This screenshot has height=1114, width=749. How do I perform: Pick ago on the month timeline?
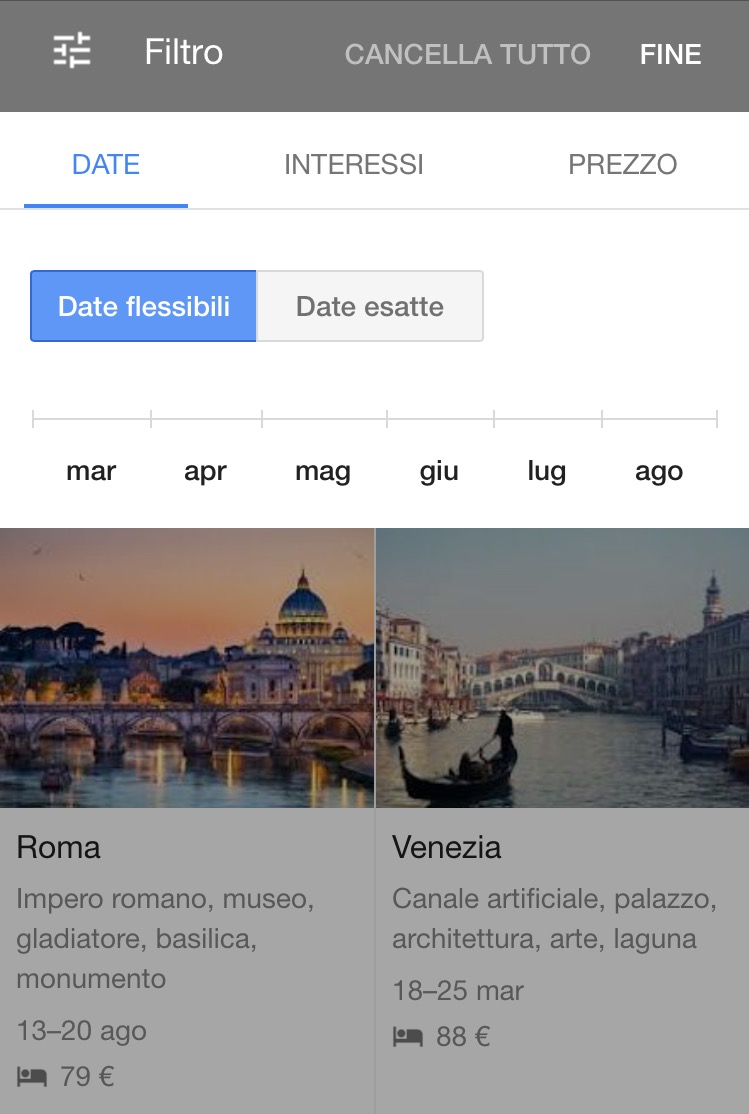click(659, 471)
